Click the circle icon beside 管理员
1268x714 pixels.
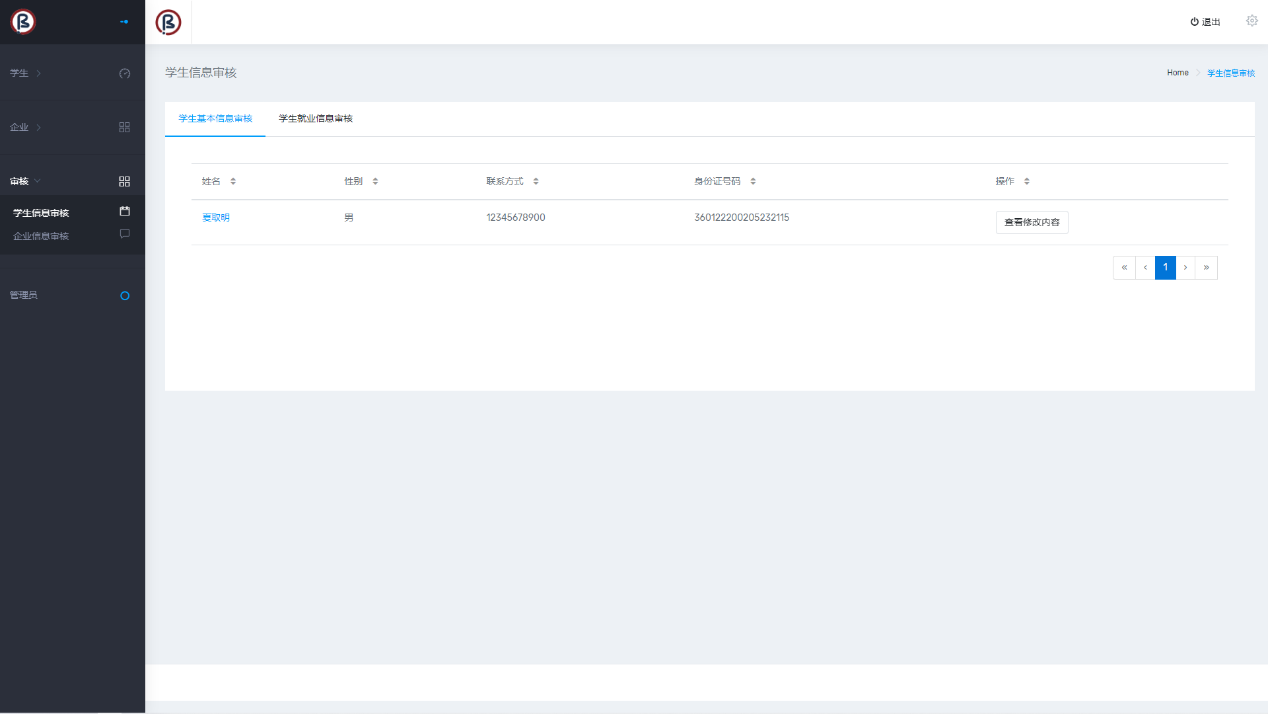[125, 296]
